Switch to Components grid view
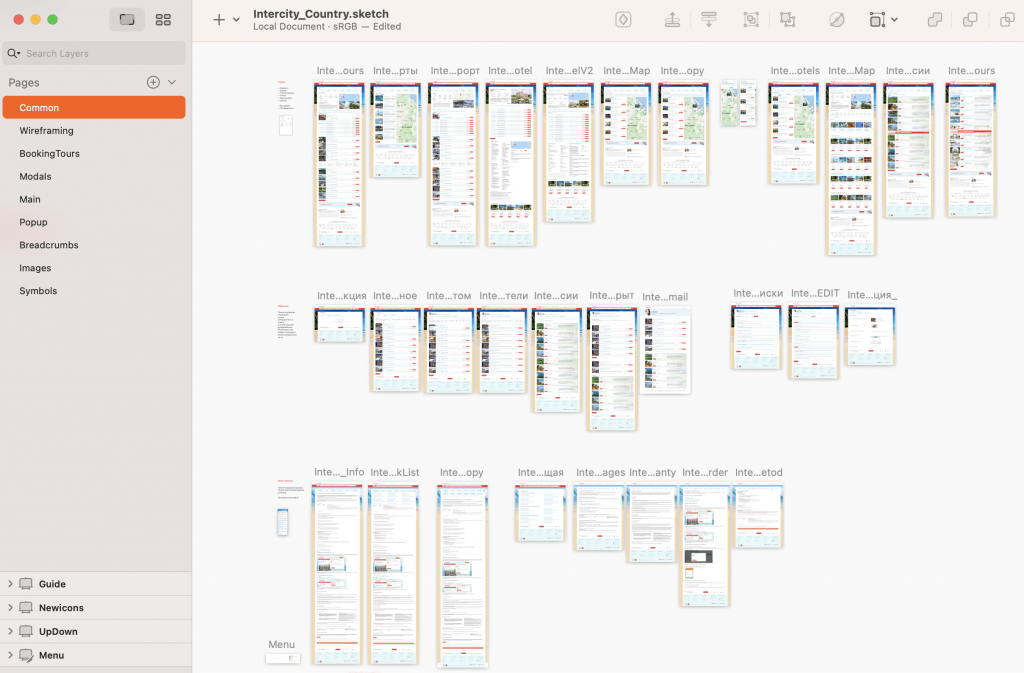1024x673 pixels. pyautogui.click(x=163, y=20)
